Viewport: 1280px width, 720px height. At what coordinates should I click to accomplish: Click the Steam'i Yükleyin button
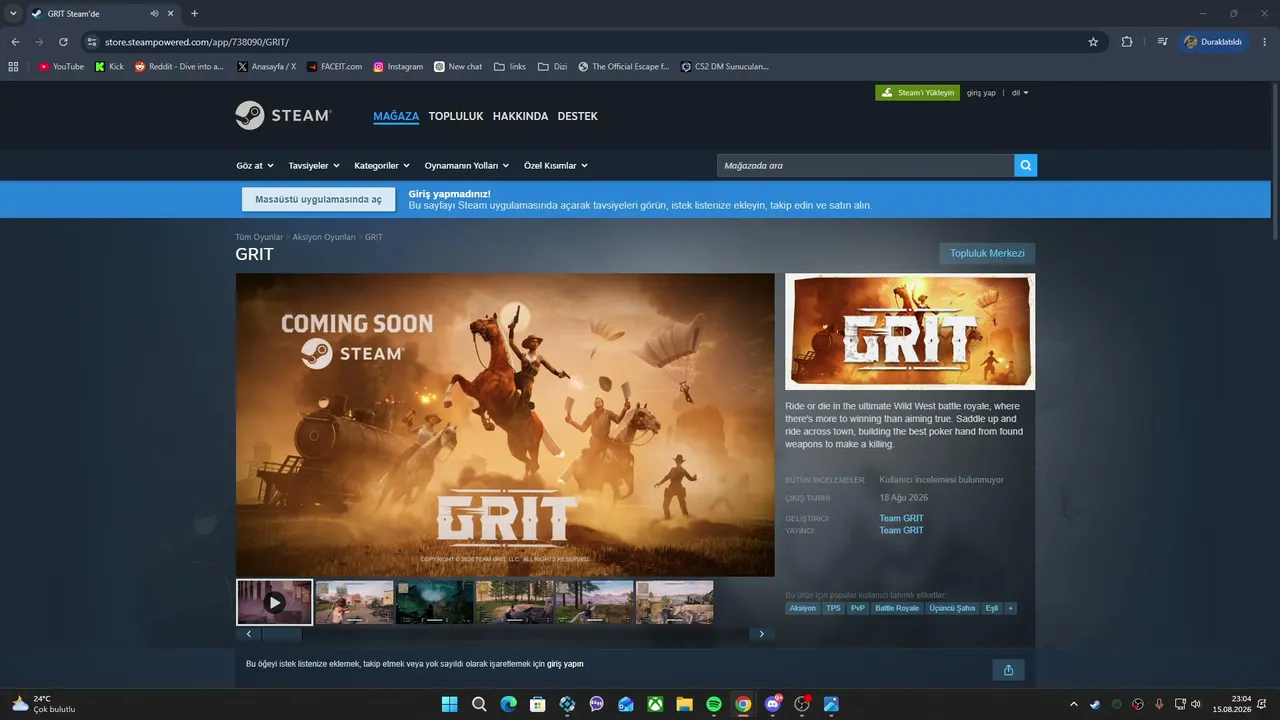[917, 93]
